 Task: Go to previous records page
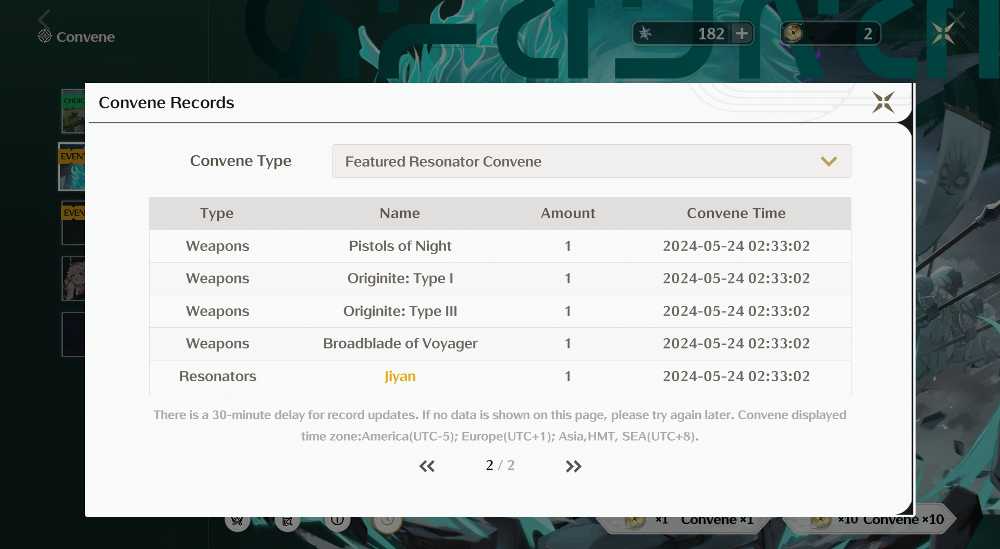point(427,466)
